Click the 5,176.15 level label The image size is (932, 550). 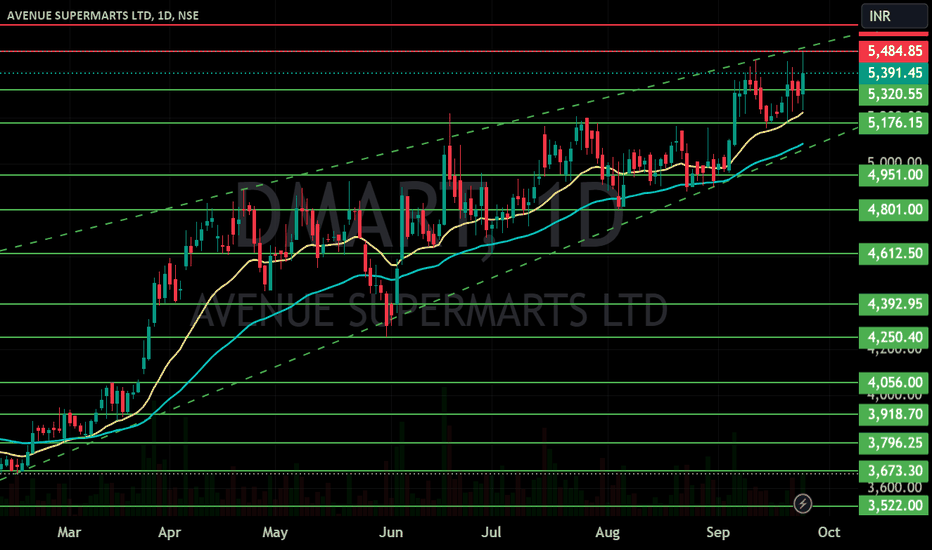tap(893, 123)
